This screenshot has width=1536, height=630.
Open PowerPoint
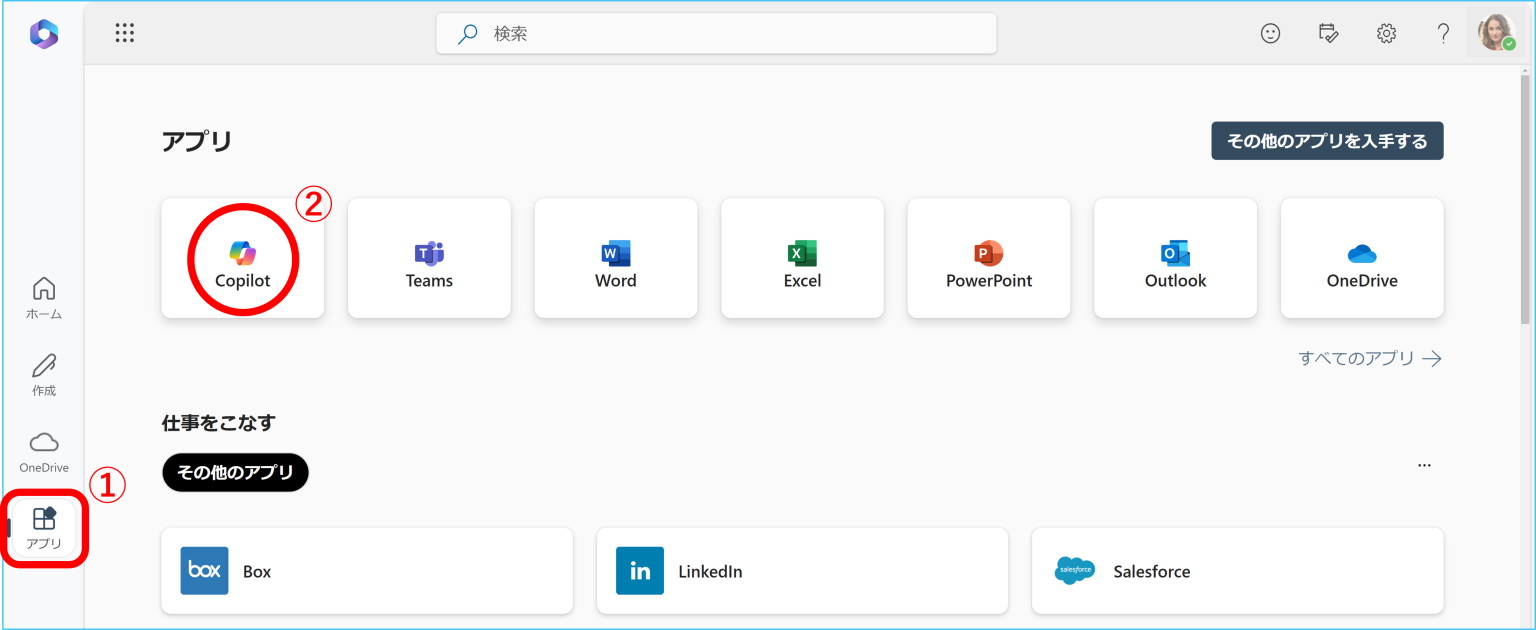pyautogui.click(x=988, y=258)
